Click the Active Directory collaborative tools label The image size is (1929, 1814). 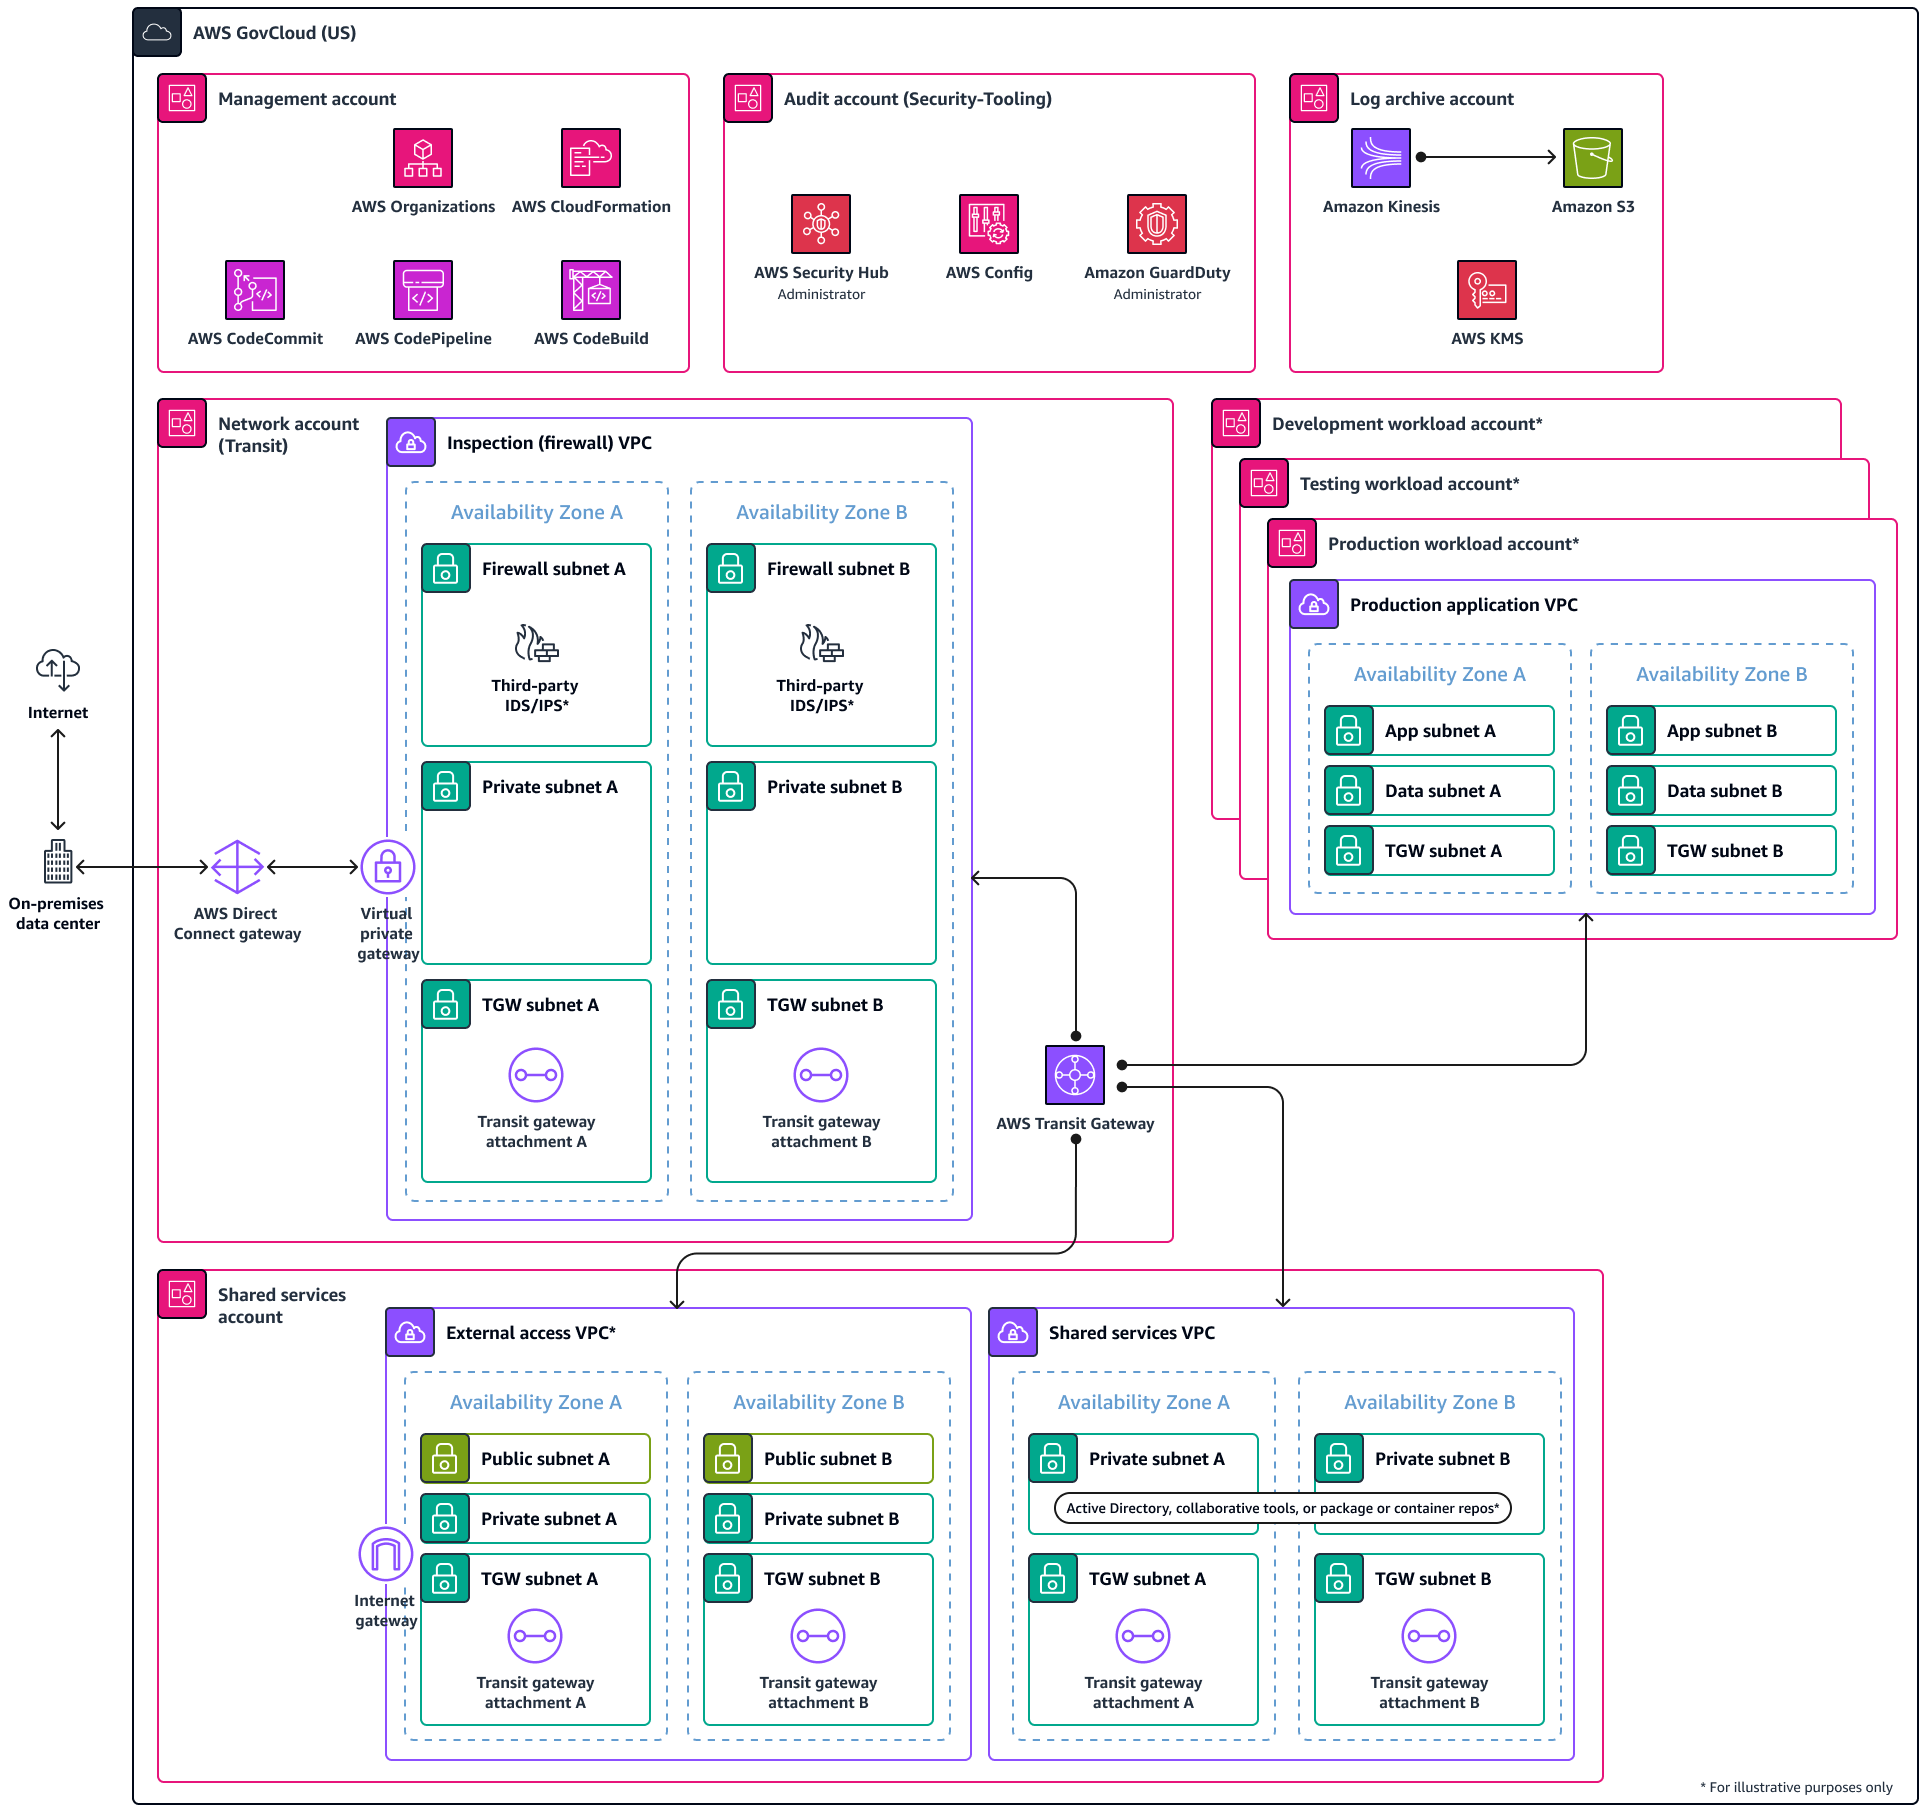point(1283,1508)
